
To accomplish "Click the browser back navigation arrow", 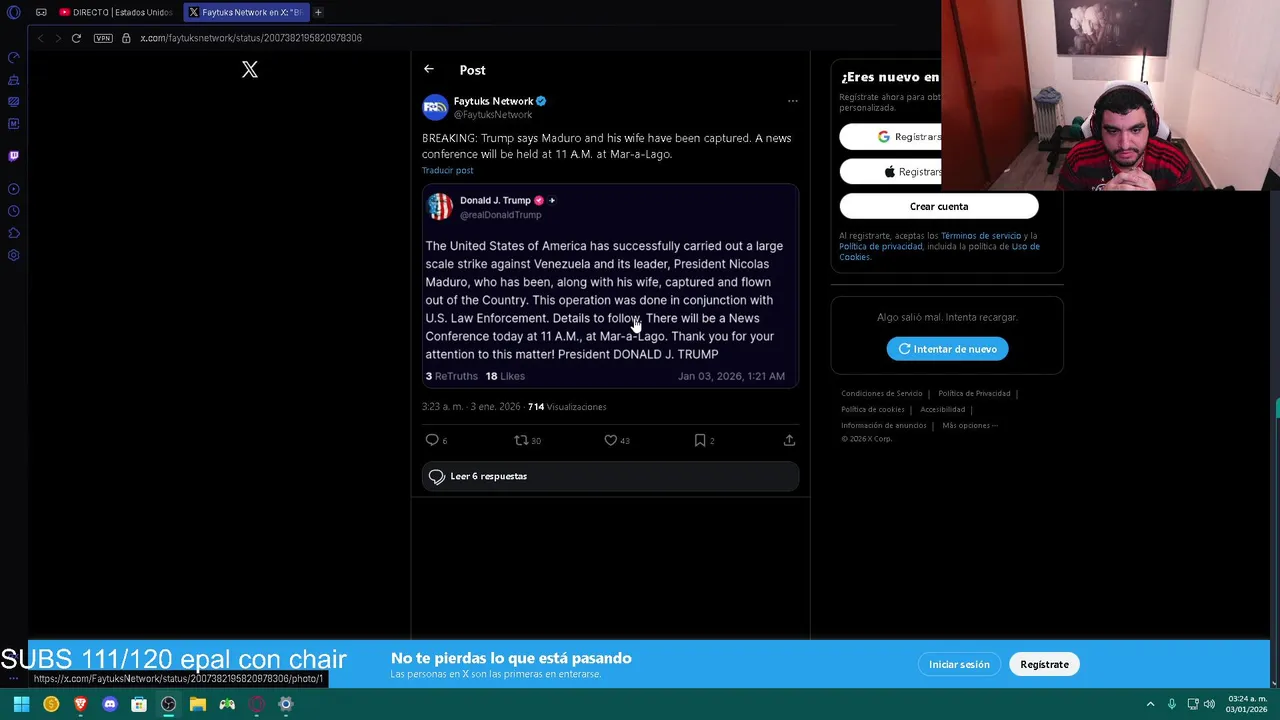I will pos(40,38).
